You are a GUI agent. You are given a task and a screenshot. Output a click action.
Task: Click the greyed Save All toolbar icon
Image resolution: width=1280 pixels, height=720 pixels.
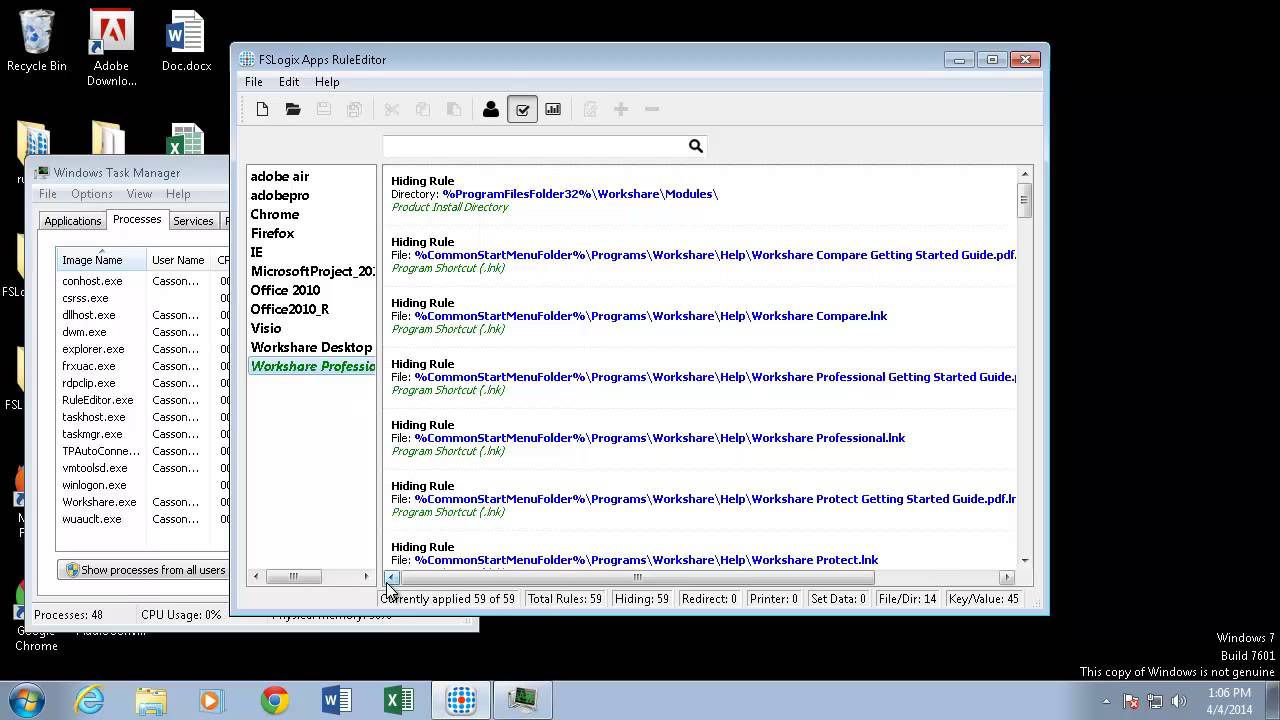[x=354, y=109]
